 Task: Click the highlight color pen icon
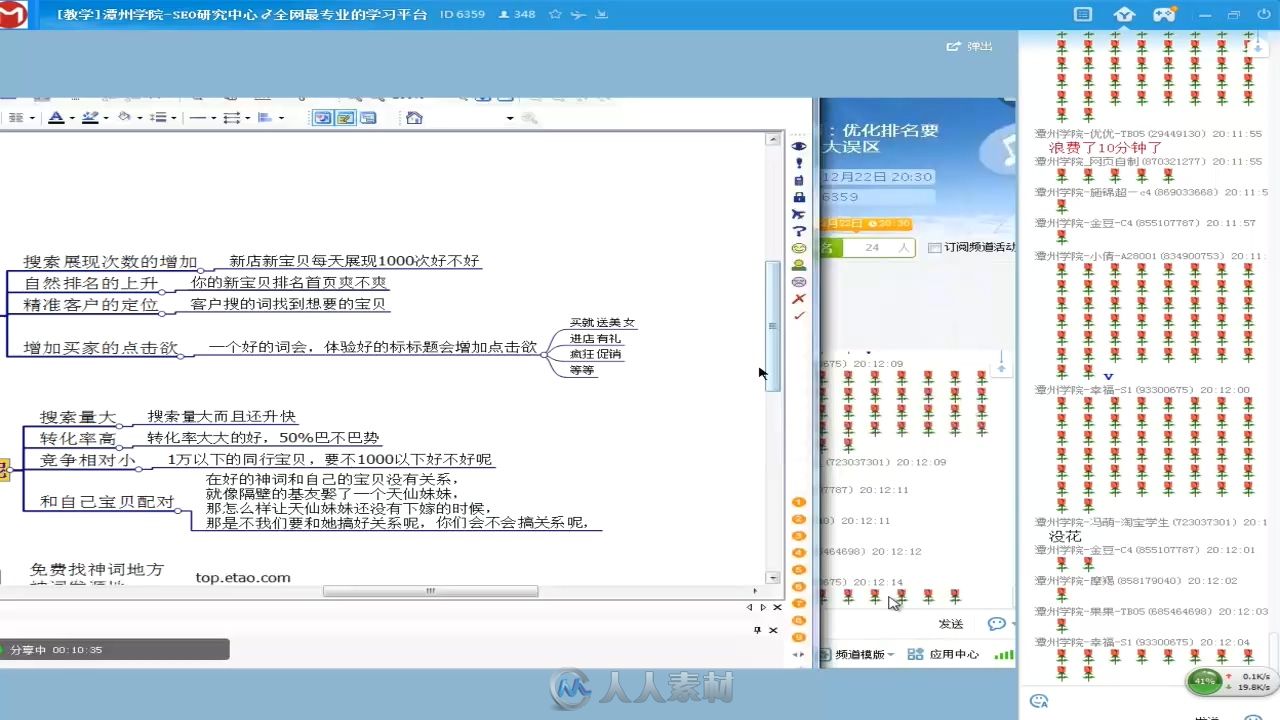[x=89, y=118]
